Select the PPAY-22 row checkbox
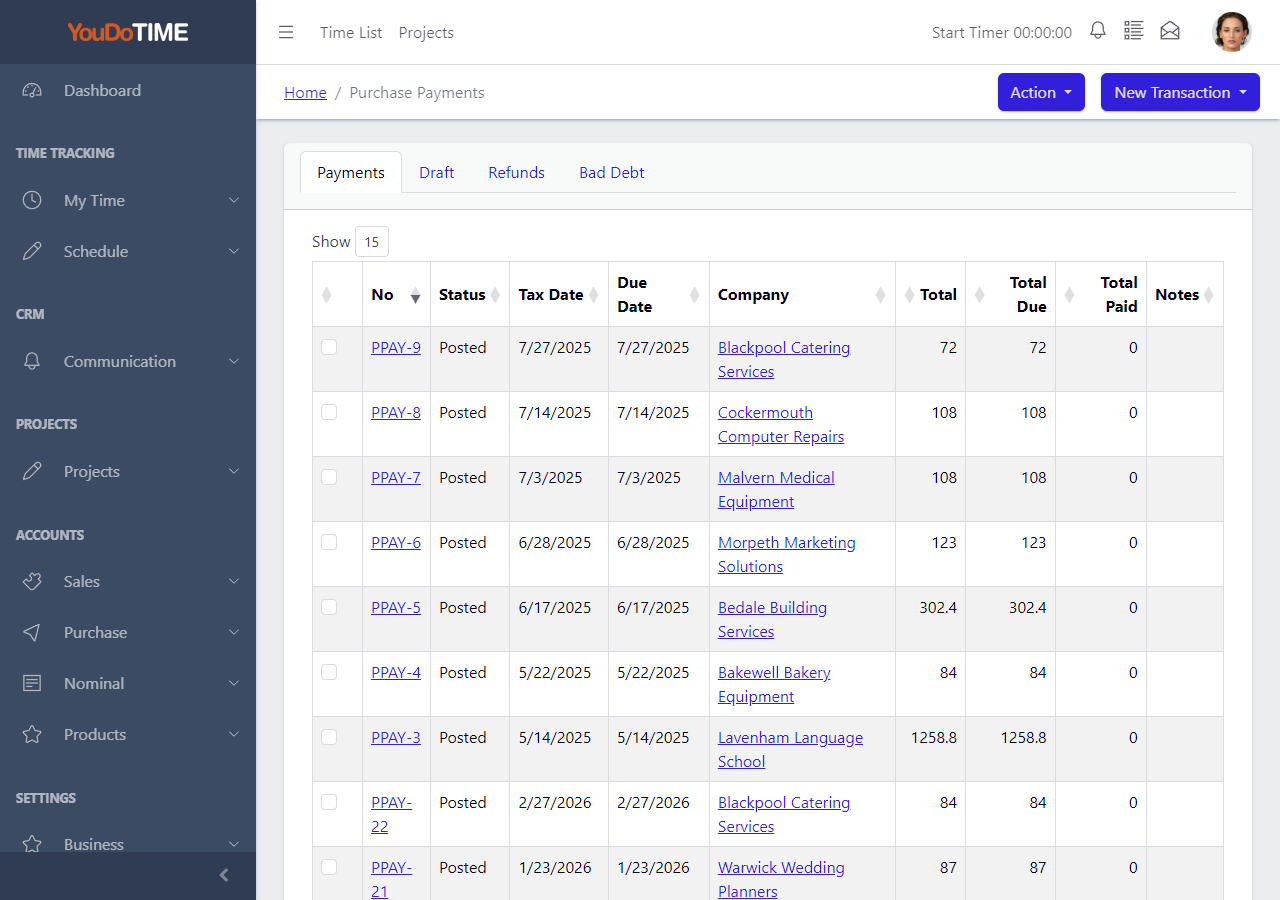Image resolution: width=1280 pixels, height=900 pixels. pos(329,802)
